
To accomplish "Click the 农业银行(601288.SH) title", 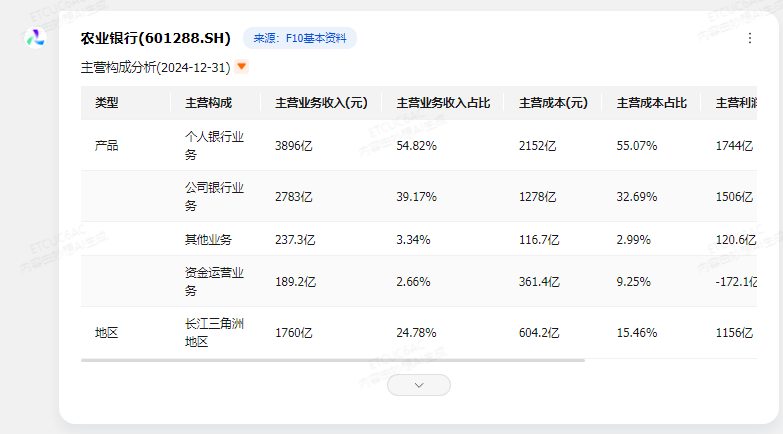I will click(155, 38).
